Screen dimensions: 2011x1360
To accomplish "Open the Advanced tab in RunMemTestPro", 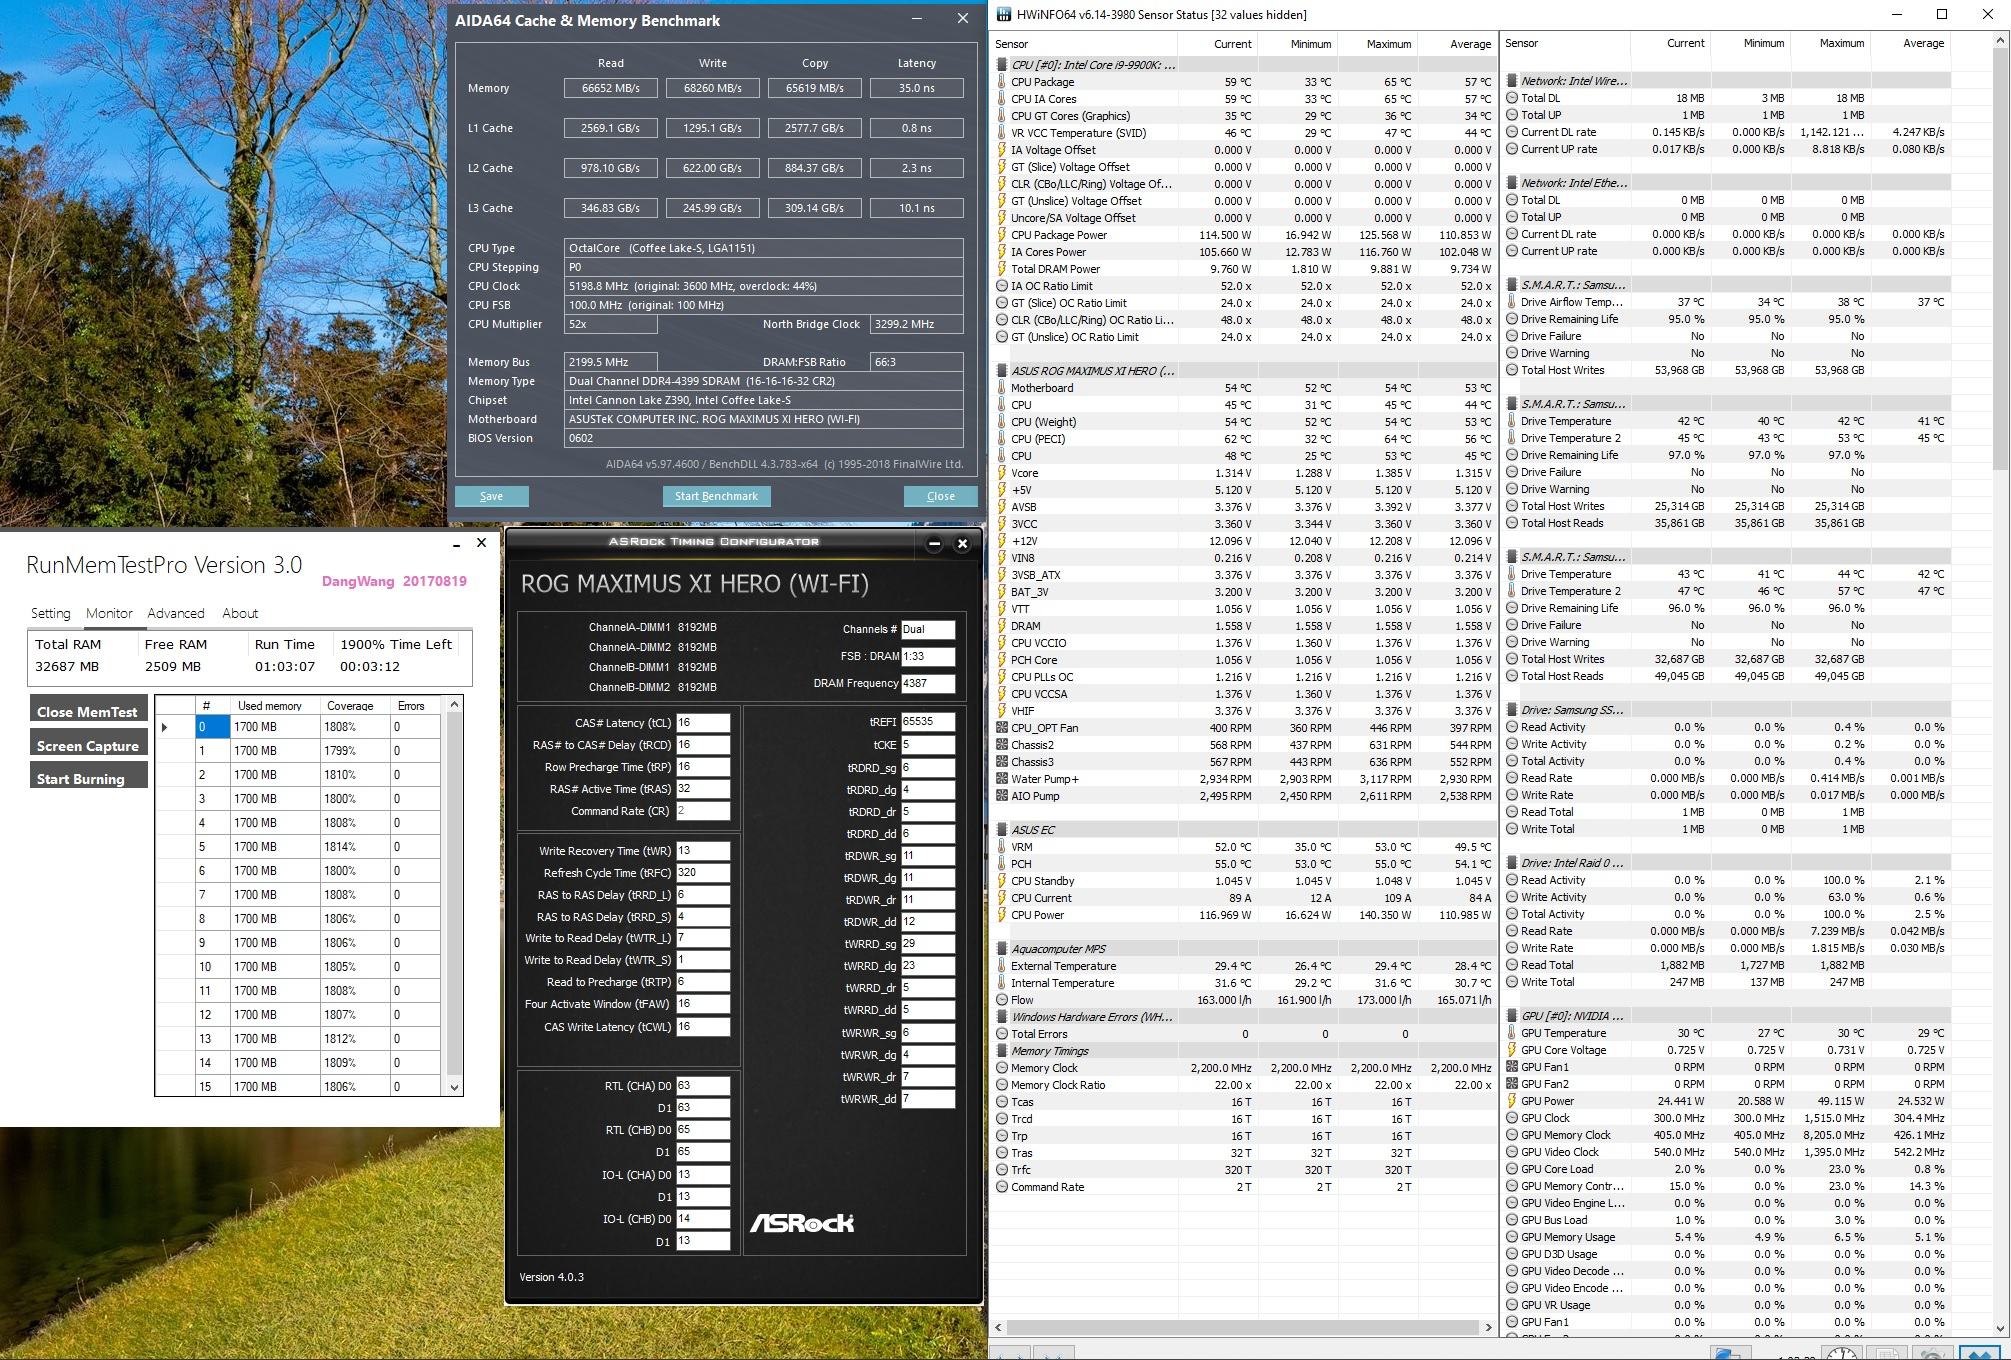I will (176, 613).
